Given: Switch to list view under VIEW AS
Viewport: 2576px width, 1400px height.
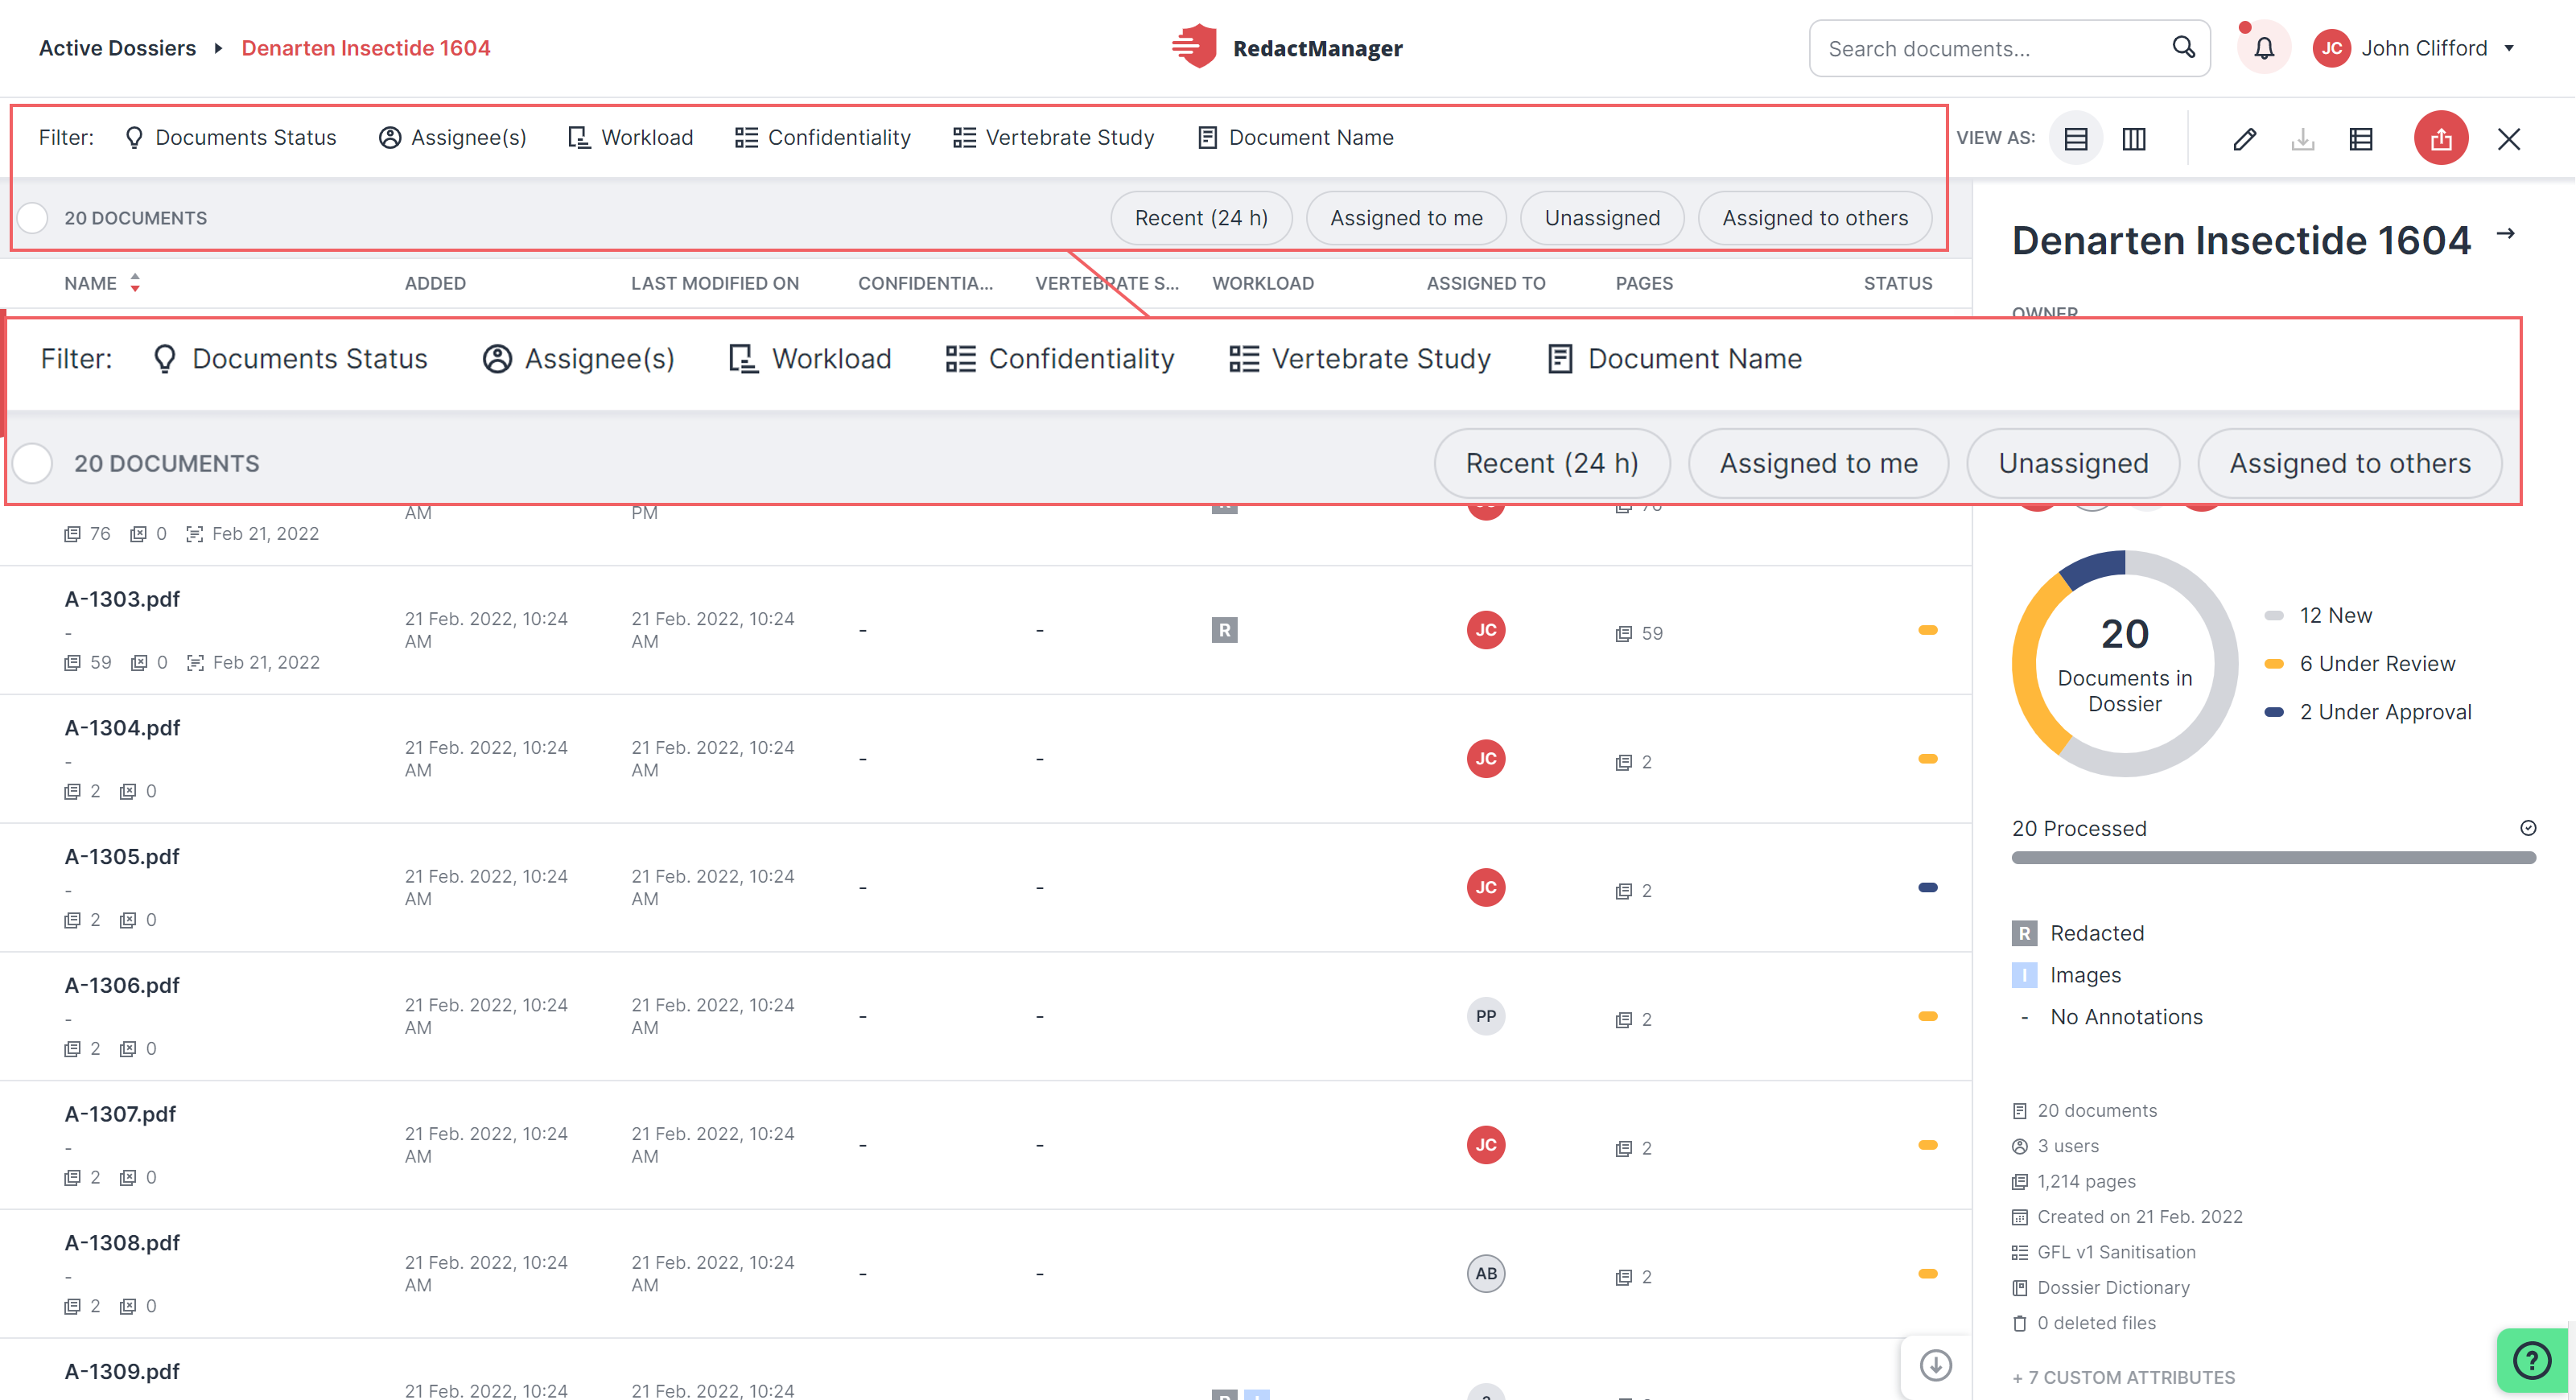Looking at the screenshot, I should click(2076, 138).
